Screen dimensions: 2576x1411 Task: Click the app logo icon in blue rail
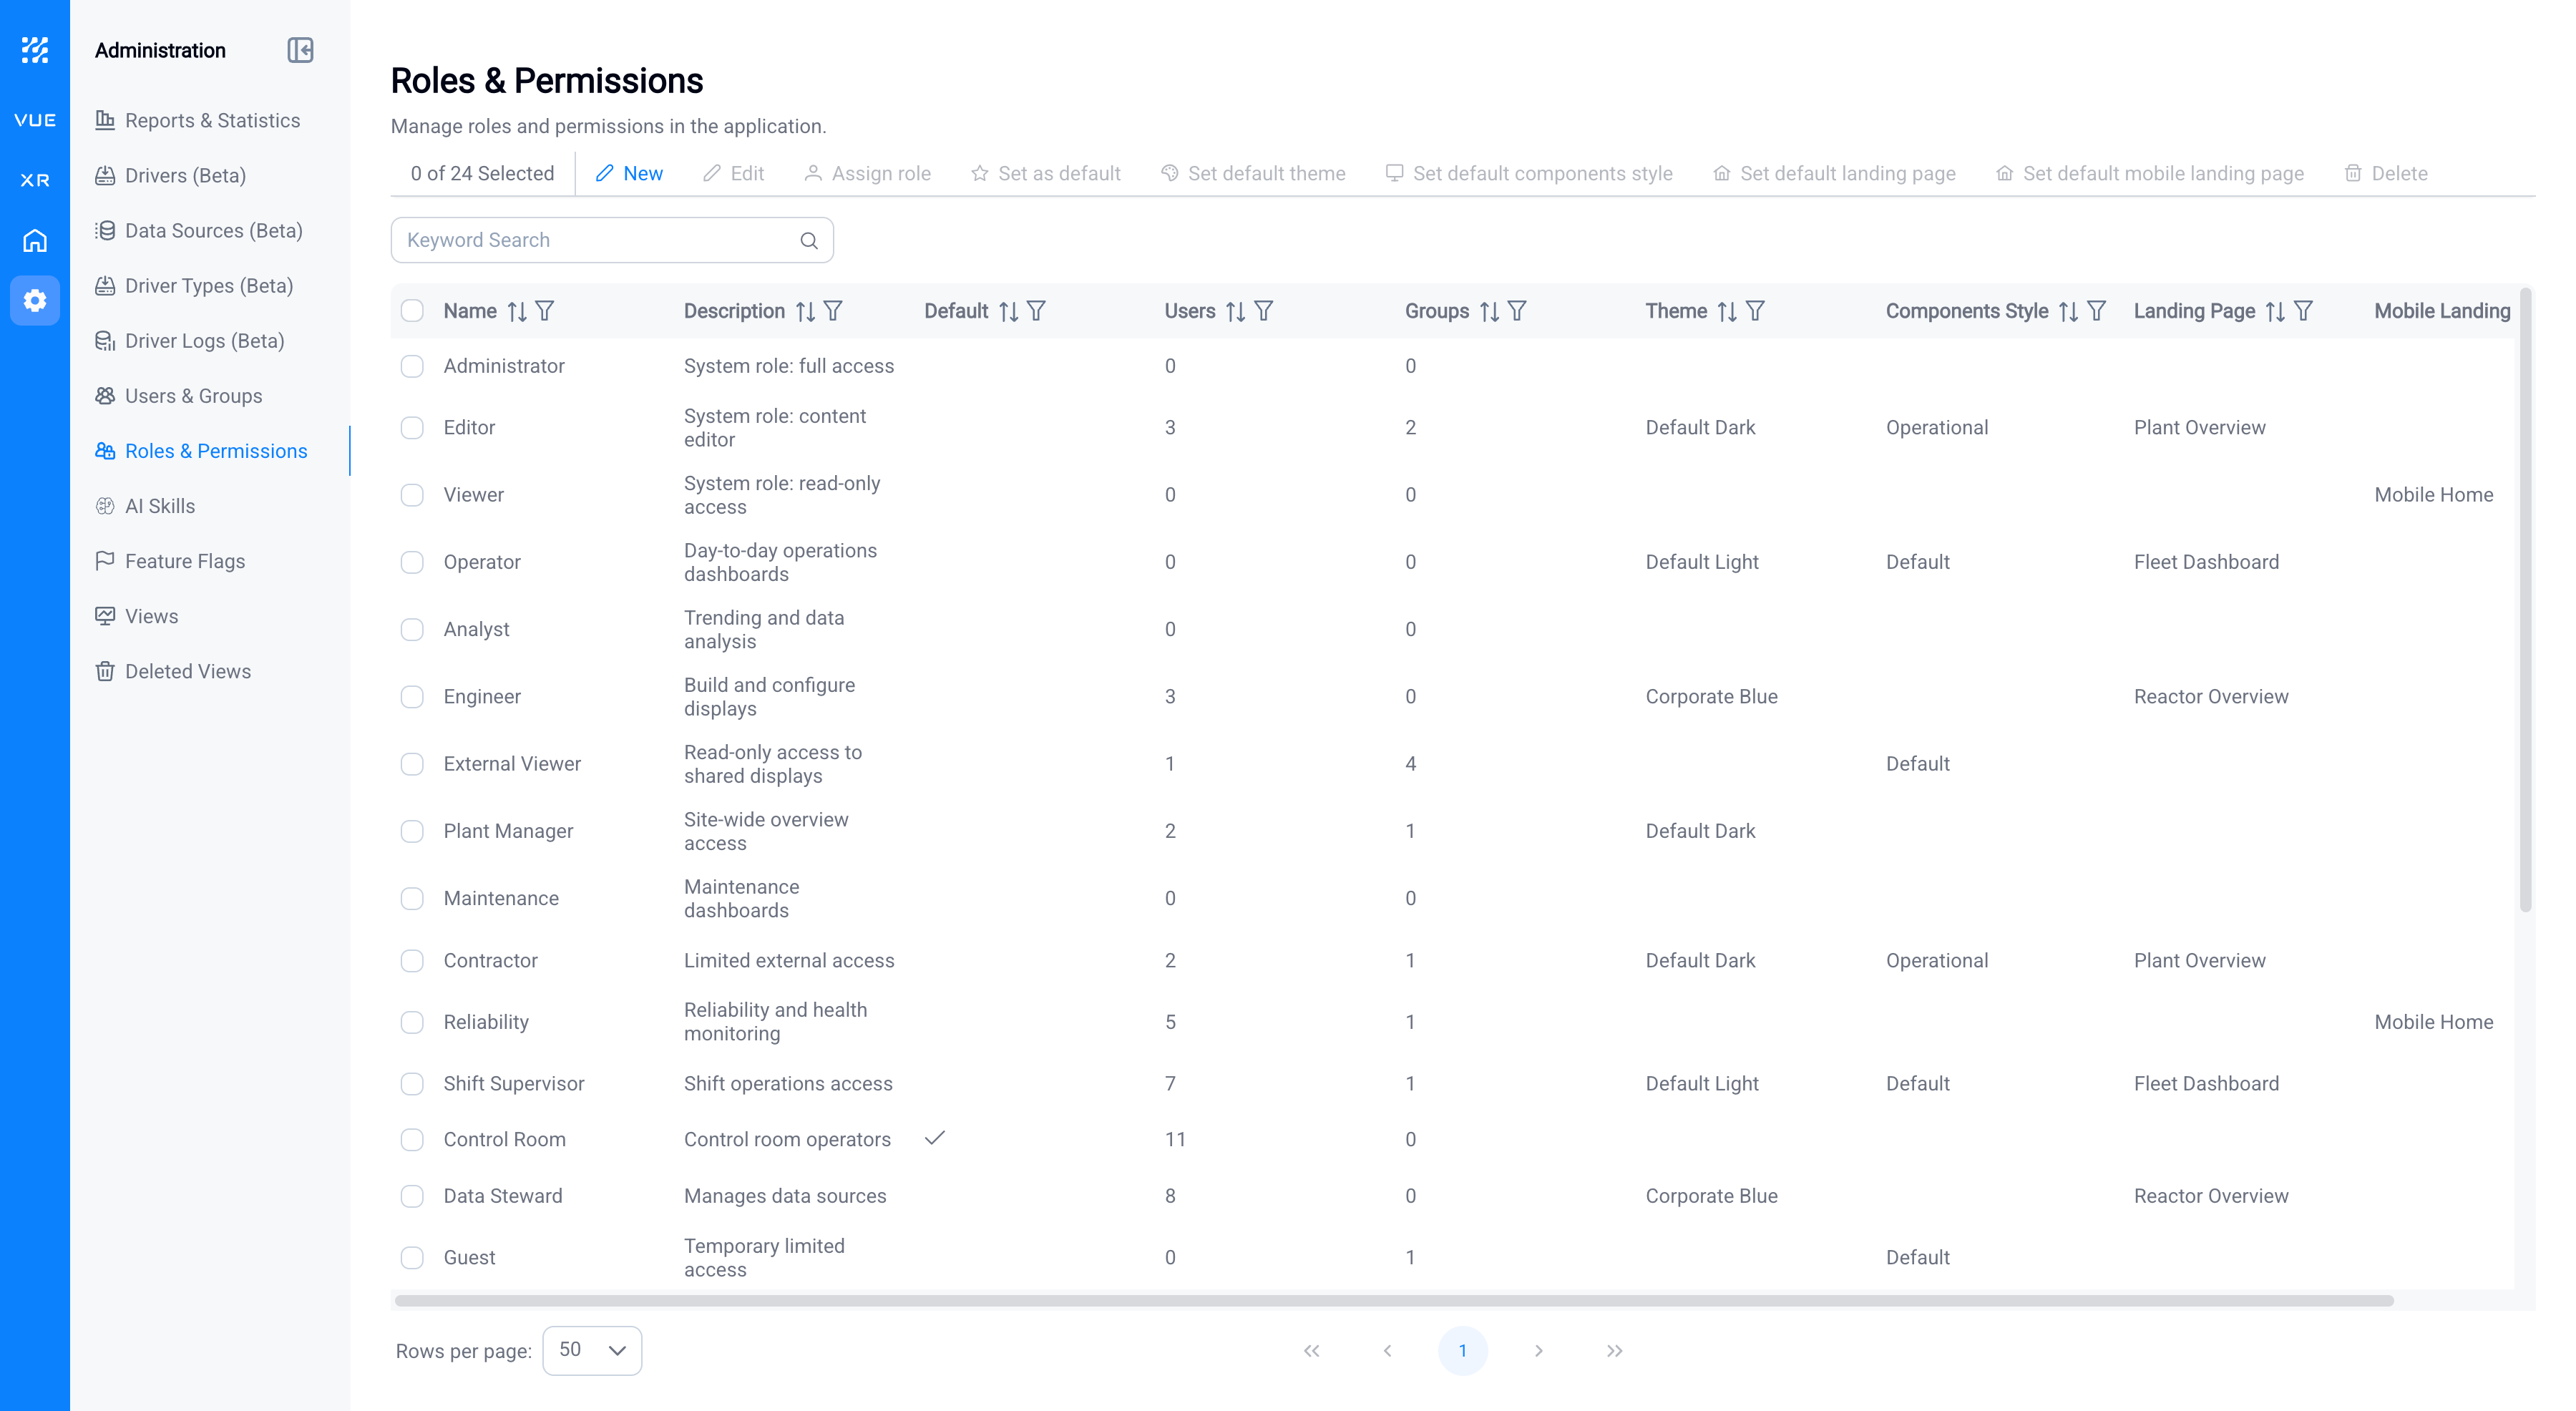coord(35,50)
